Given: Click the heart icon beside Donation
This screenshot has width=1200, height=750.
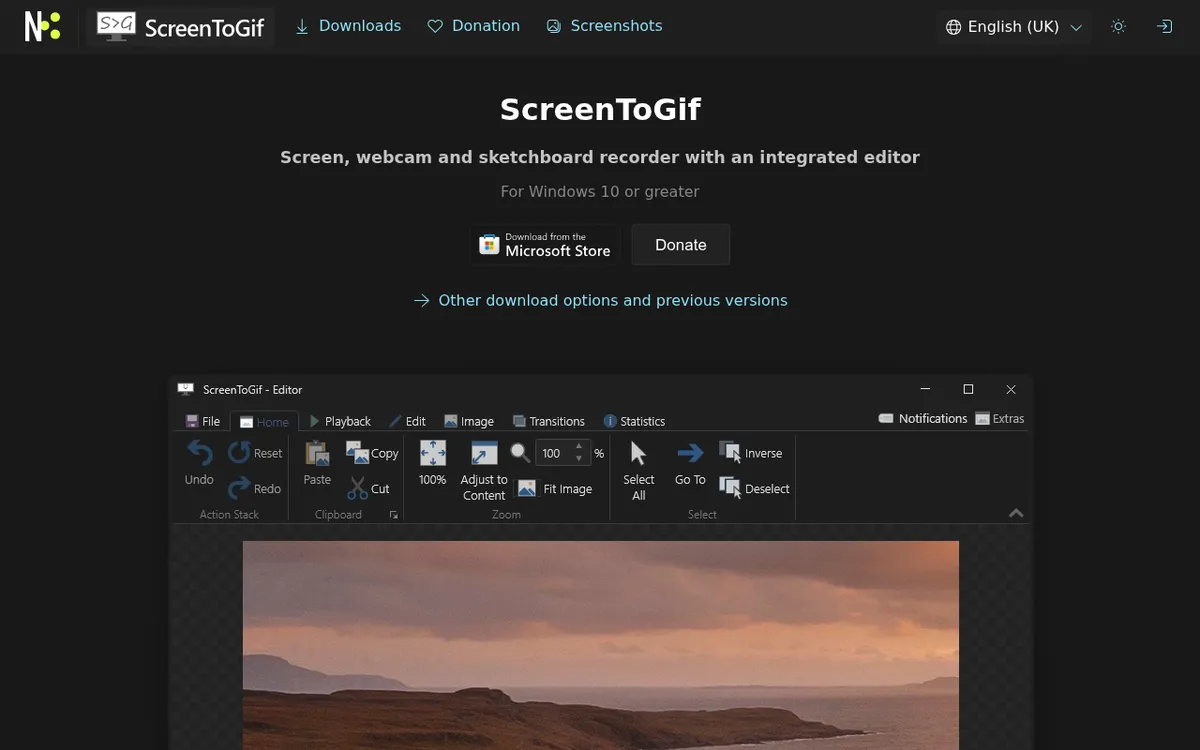Looking at the screenshot, I should pos(435,27).
